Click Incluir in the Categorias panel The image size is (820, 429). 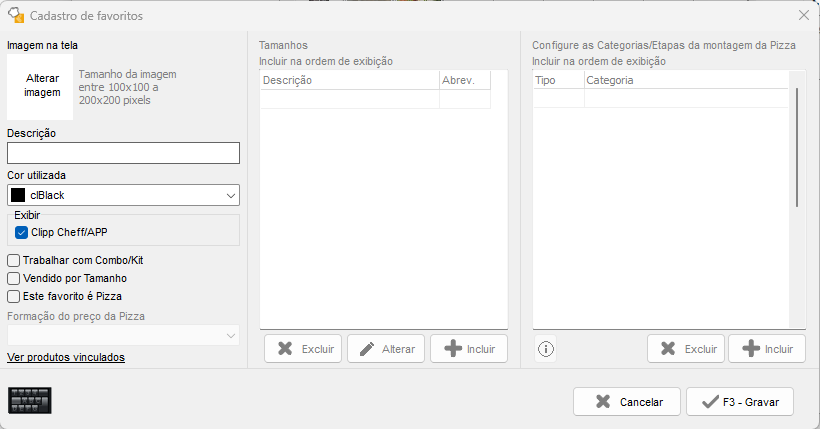coord(767,349)
